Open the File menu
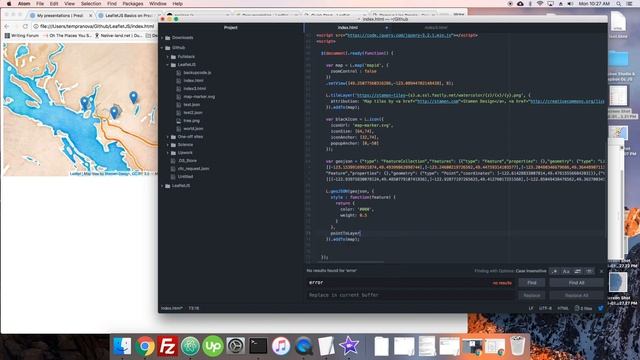This screenshot has width=640, height=360. (40, 4)
